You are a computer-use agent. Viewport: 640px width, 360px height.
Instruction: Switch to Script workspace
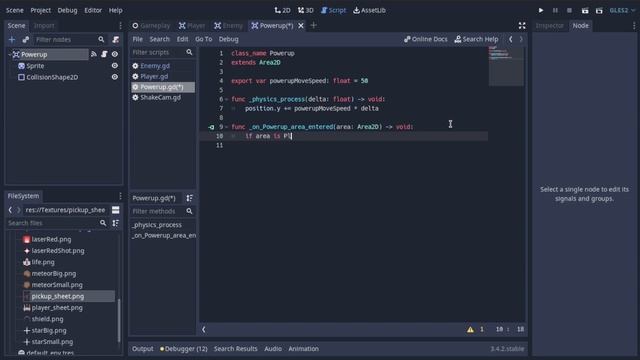[333, 10]
